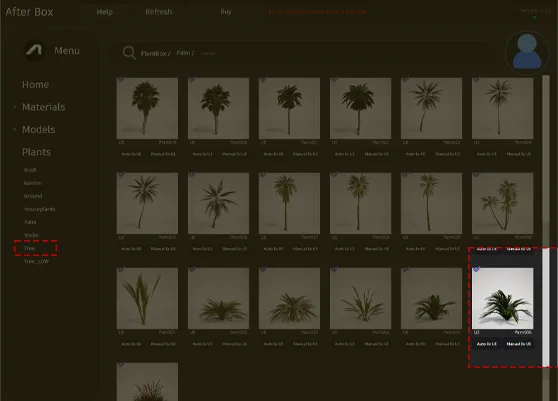Click Manual Ex UE under Palm024
This screenshot has height=401, width=558.
(x=518, y=154)
